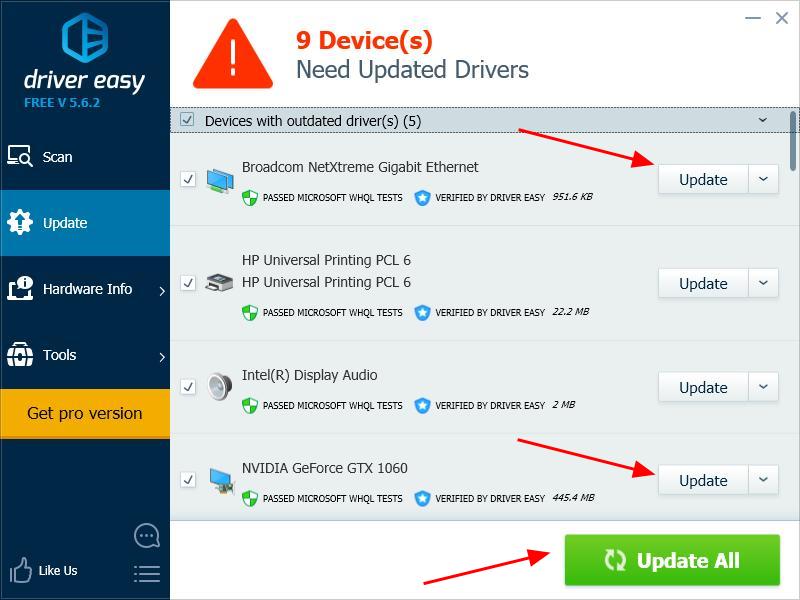Click the Intel Display Audio speaker icon

pos(220,387)
